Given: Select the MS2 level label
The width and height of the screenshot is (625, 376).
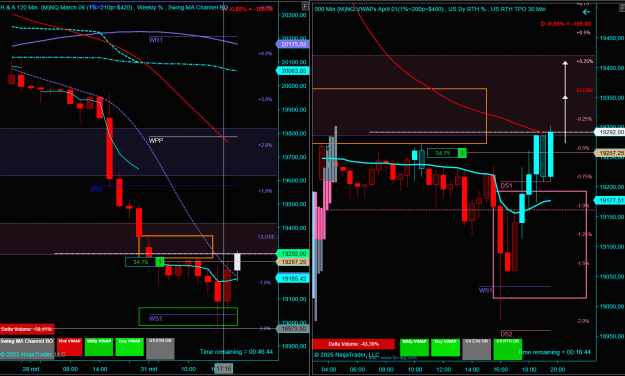Looking at the screenshot, I should [x=96, y=189].
